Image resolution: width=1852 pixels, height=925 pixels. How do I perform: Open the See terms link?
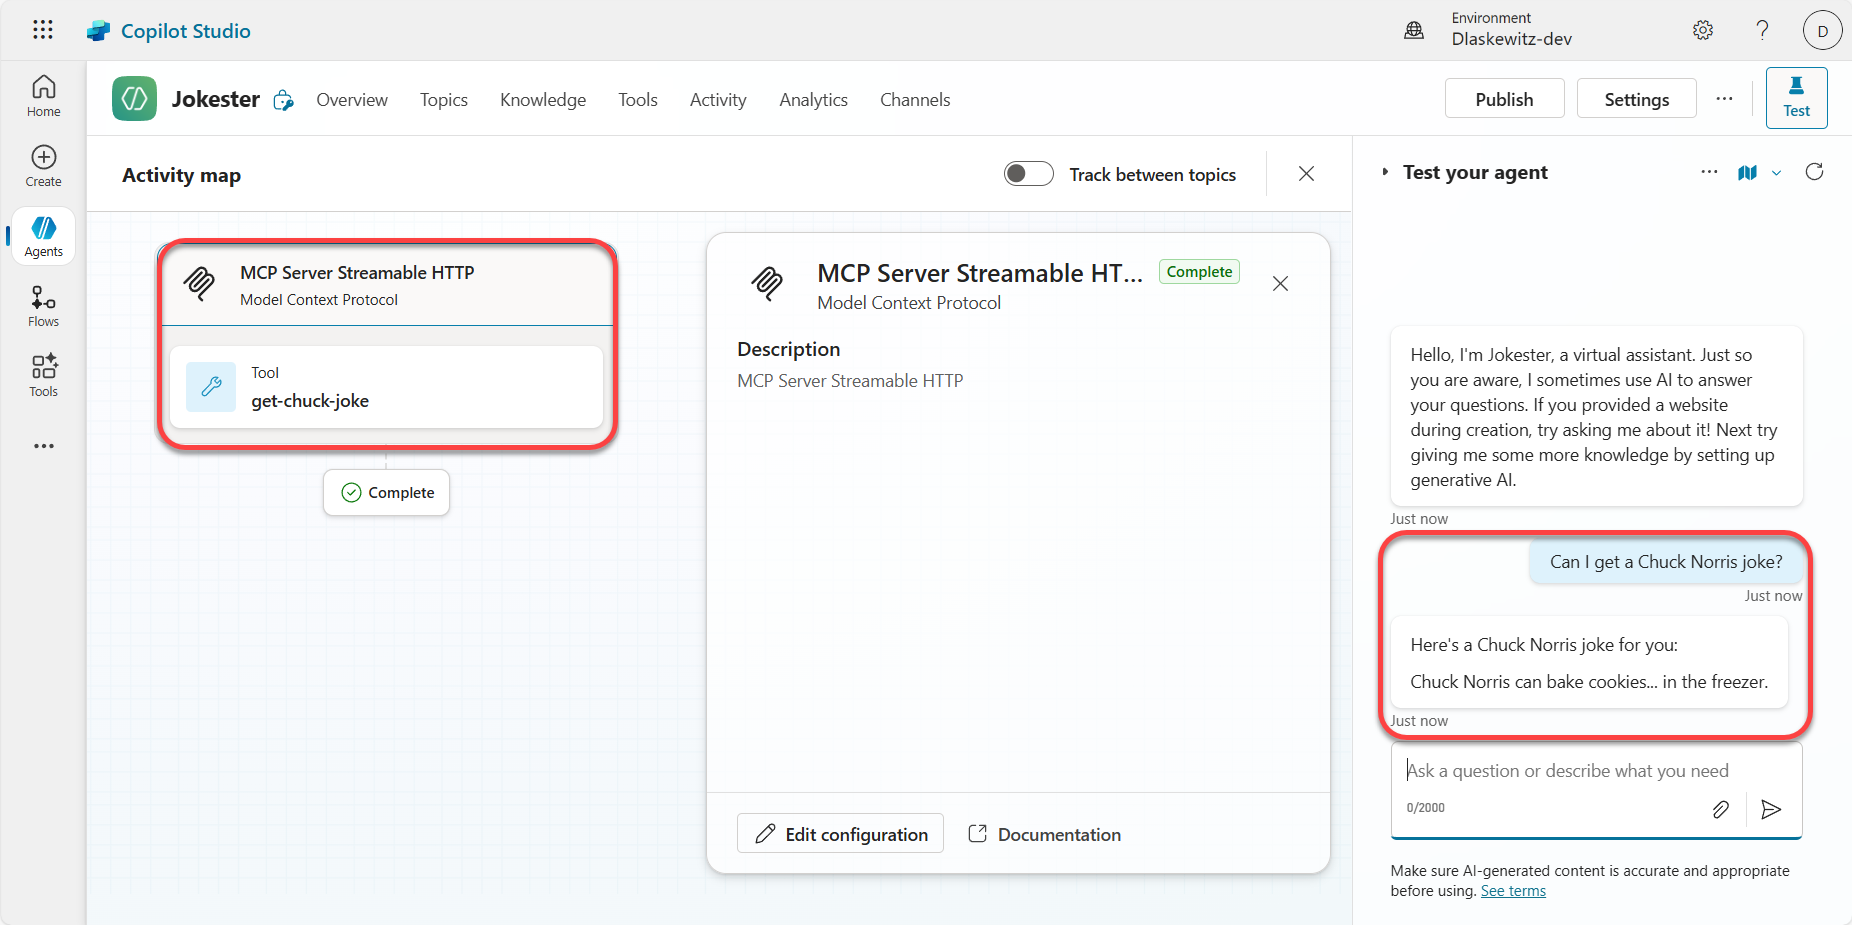[x=1512, y=891]
